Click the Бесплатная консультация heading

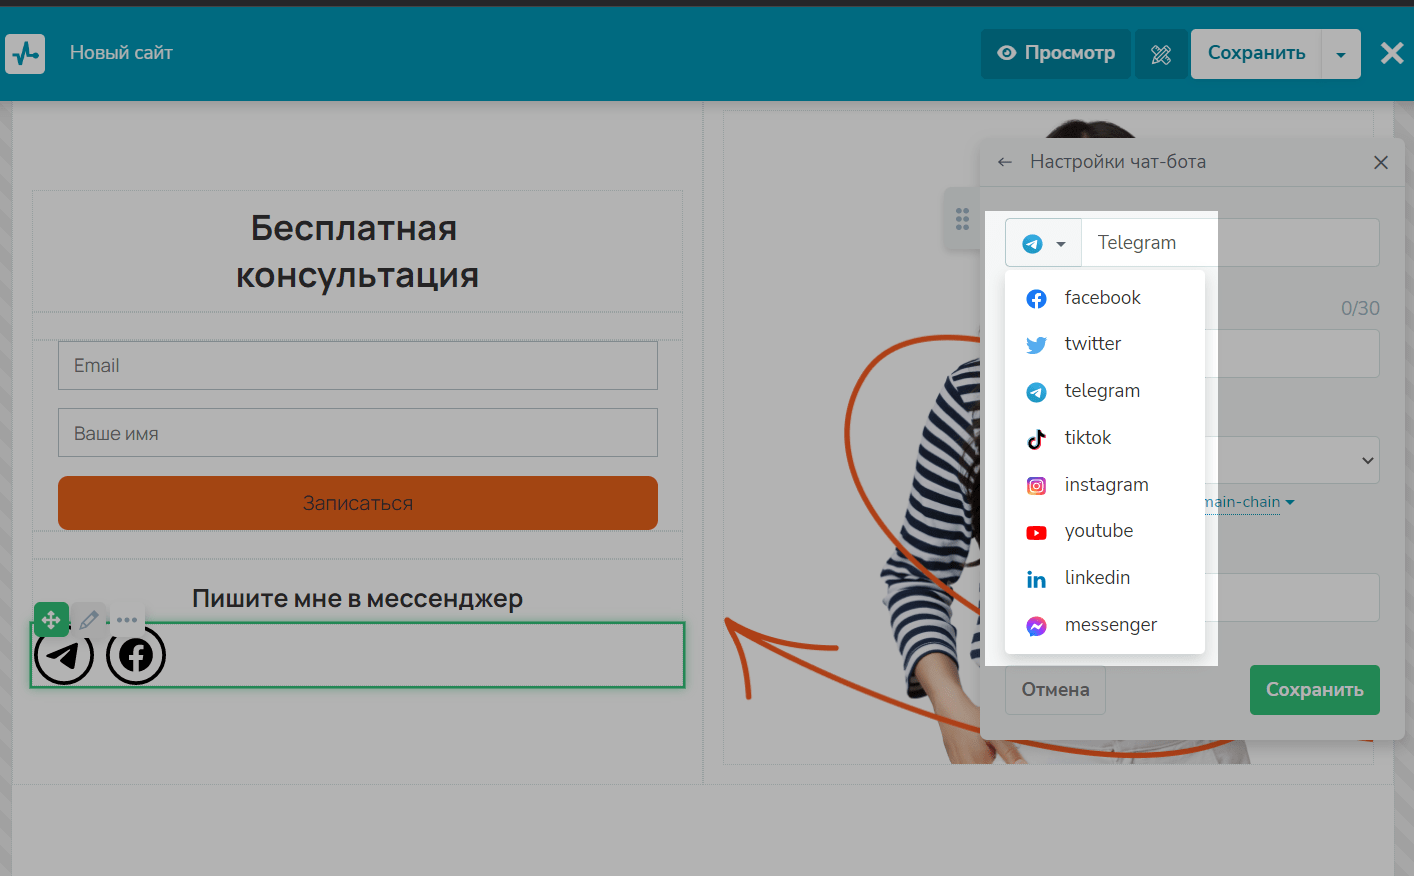(x=357, y=251)
